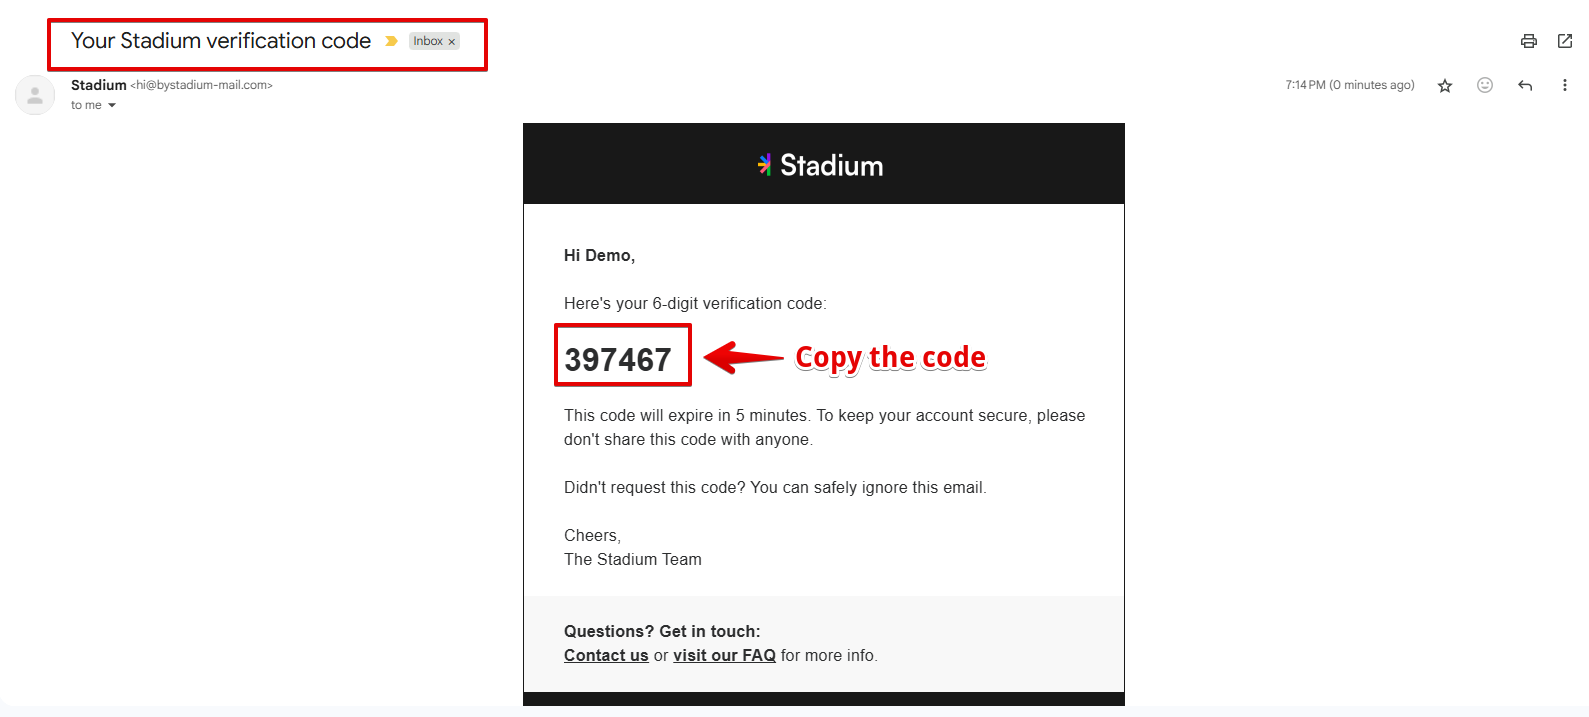This screenshot has width=1589, height=717.
Task: Select the sender address hi@bystadium-mail.com
Action: (202, 85)
